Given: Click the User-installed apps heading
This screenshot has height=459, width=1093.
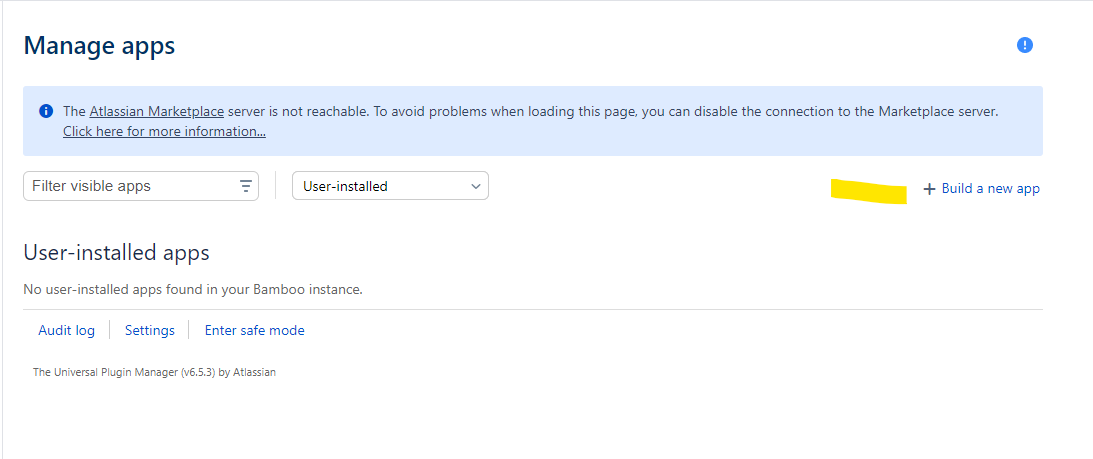Looking at the screenshot, I should (116, 253).
